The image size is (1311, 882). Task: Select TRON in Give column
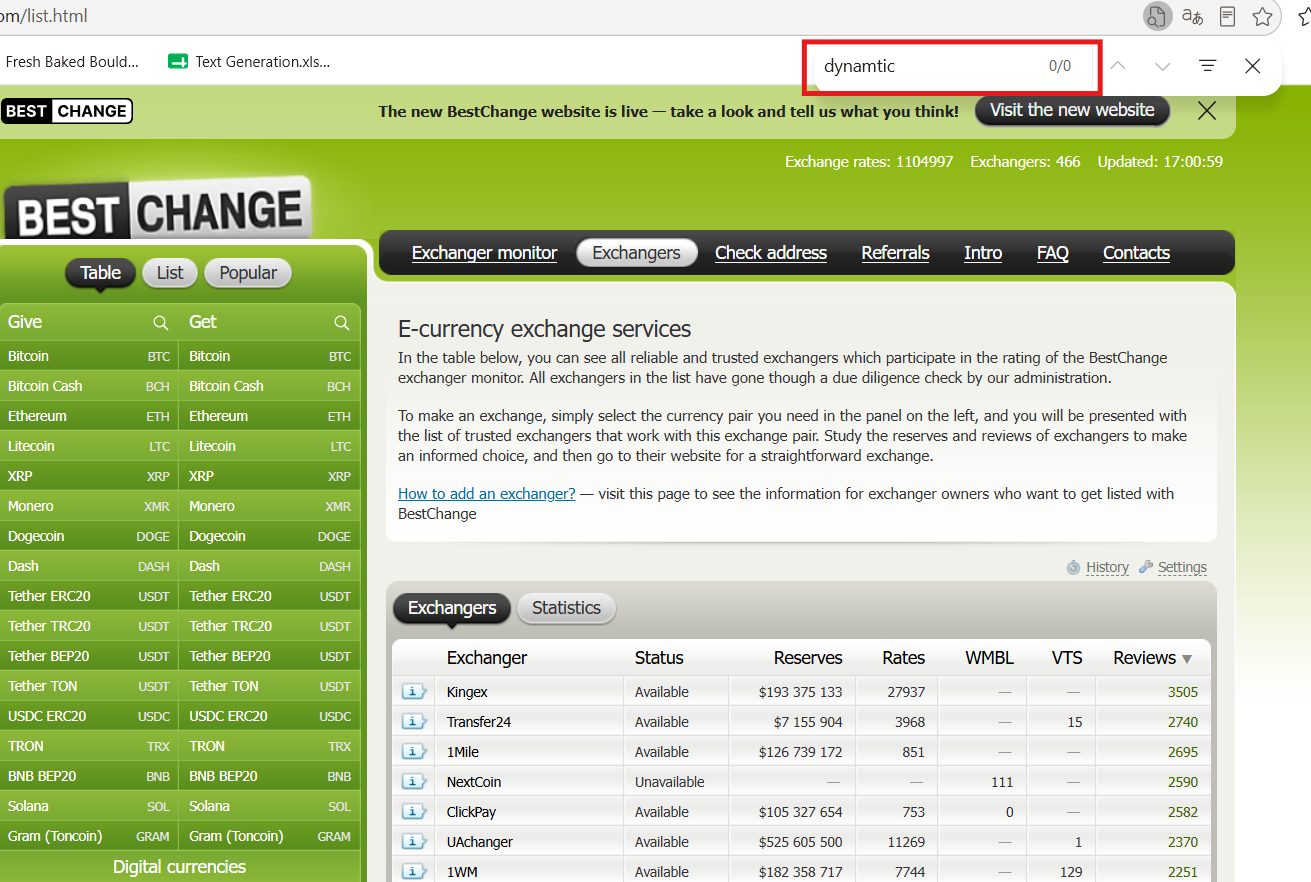pos(89,746)
